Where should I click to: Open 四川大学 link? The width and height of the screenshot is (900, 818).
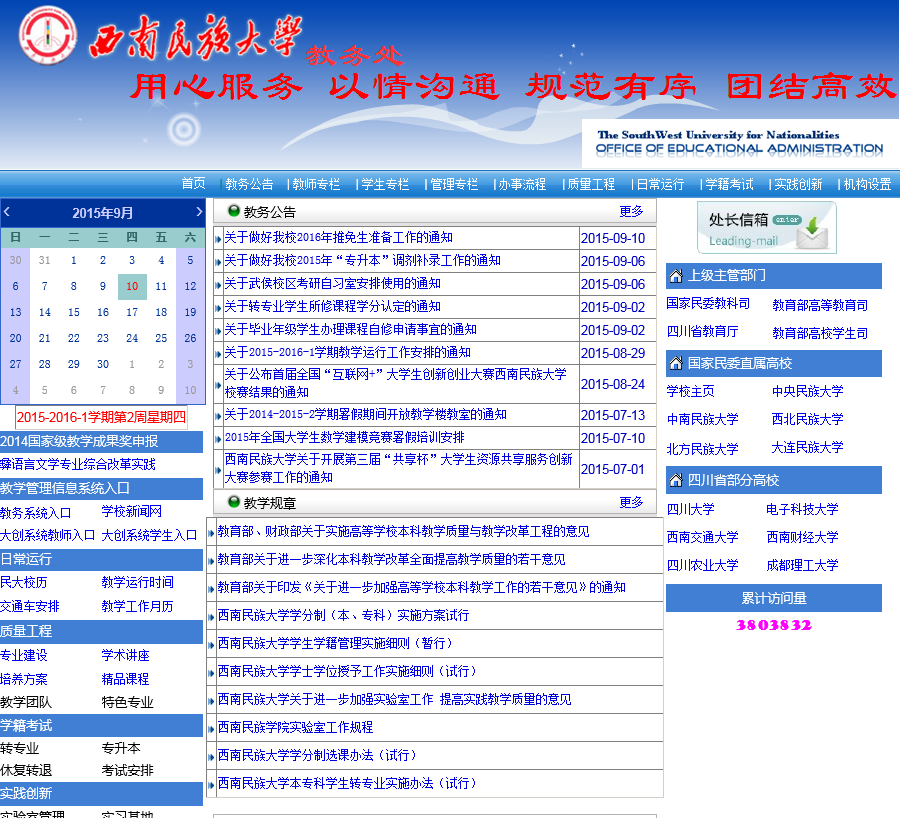point(690,509)
